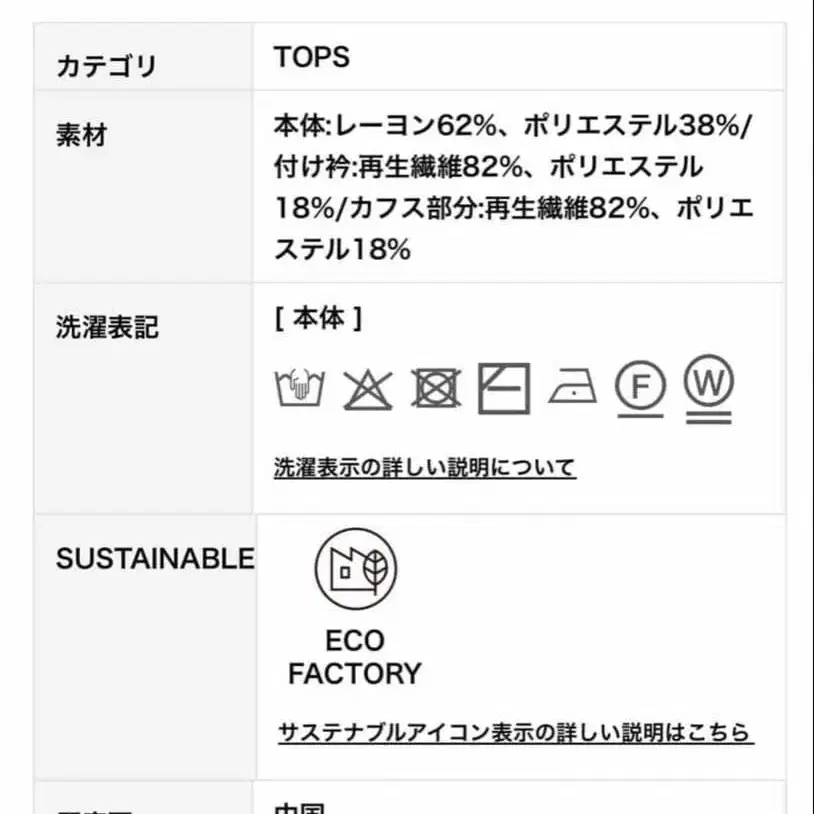The image size is (814, 814).
Task: Click the SUSTAINABLE section header
Action: [x=153, y=558]
